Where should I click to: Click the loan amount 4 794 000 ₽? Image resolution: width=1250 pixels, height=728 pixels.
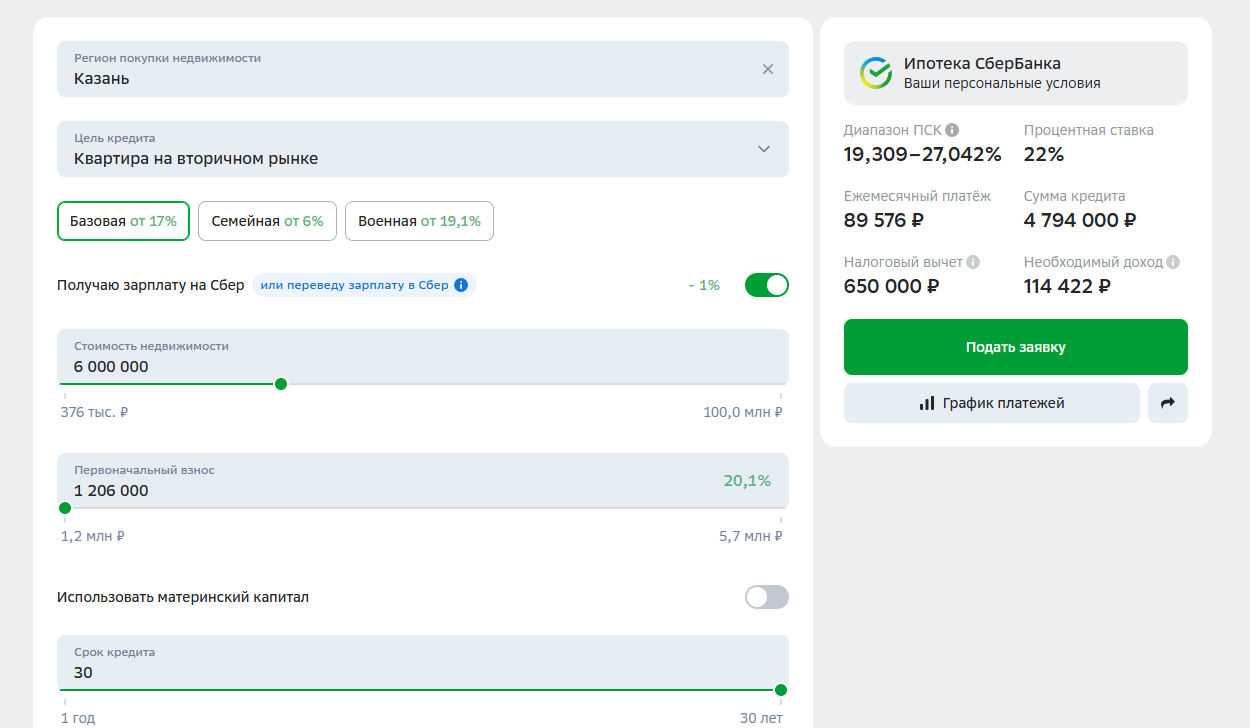click(x=1080, y=220)
